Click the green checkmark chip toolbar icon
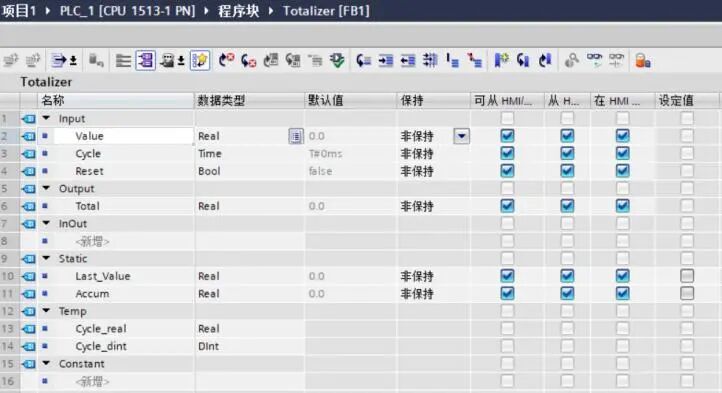 coord(338,60)
